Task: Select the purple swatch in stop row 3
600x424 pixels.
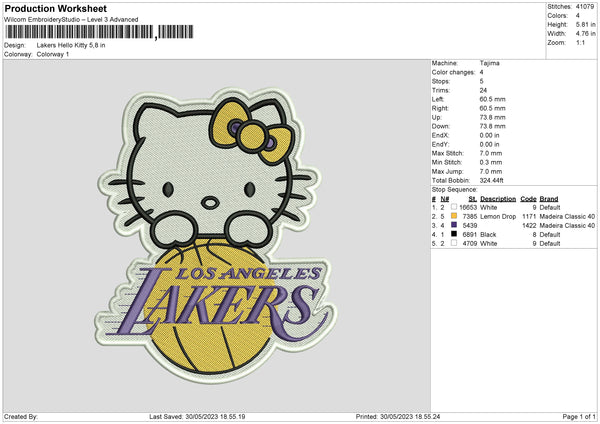Action: [454, 225]
